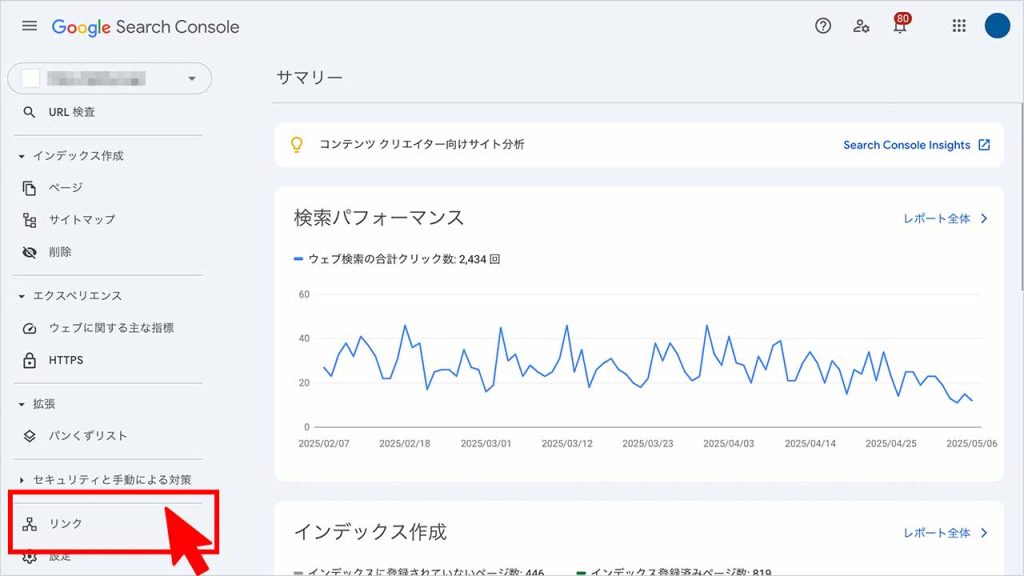Click the HTTPS lock icon
The height and width of the screenshot is (576, 1024).
(29, 360)
